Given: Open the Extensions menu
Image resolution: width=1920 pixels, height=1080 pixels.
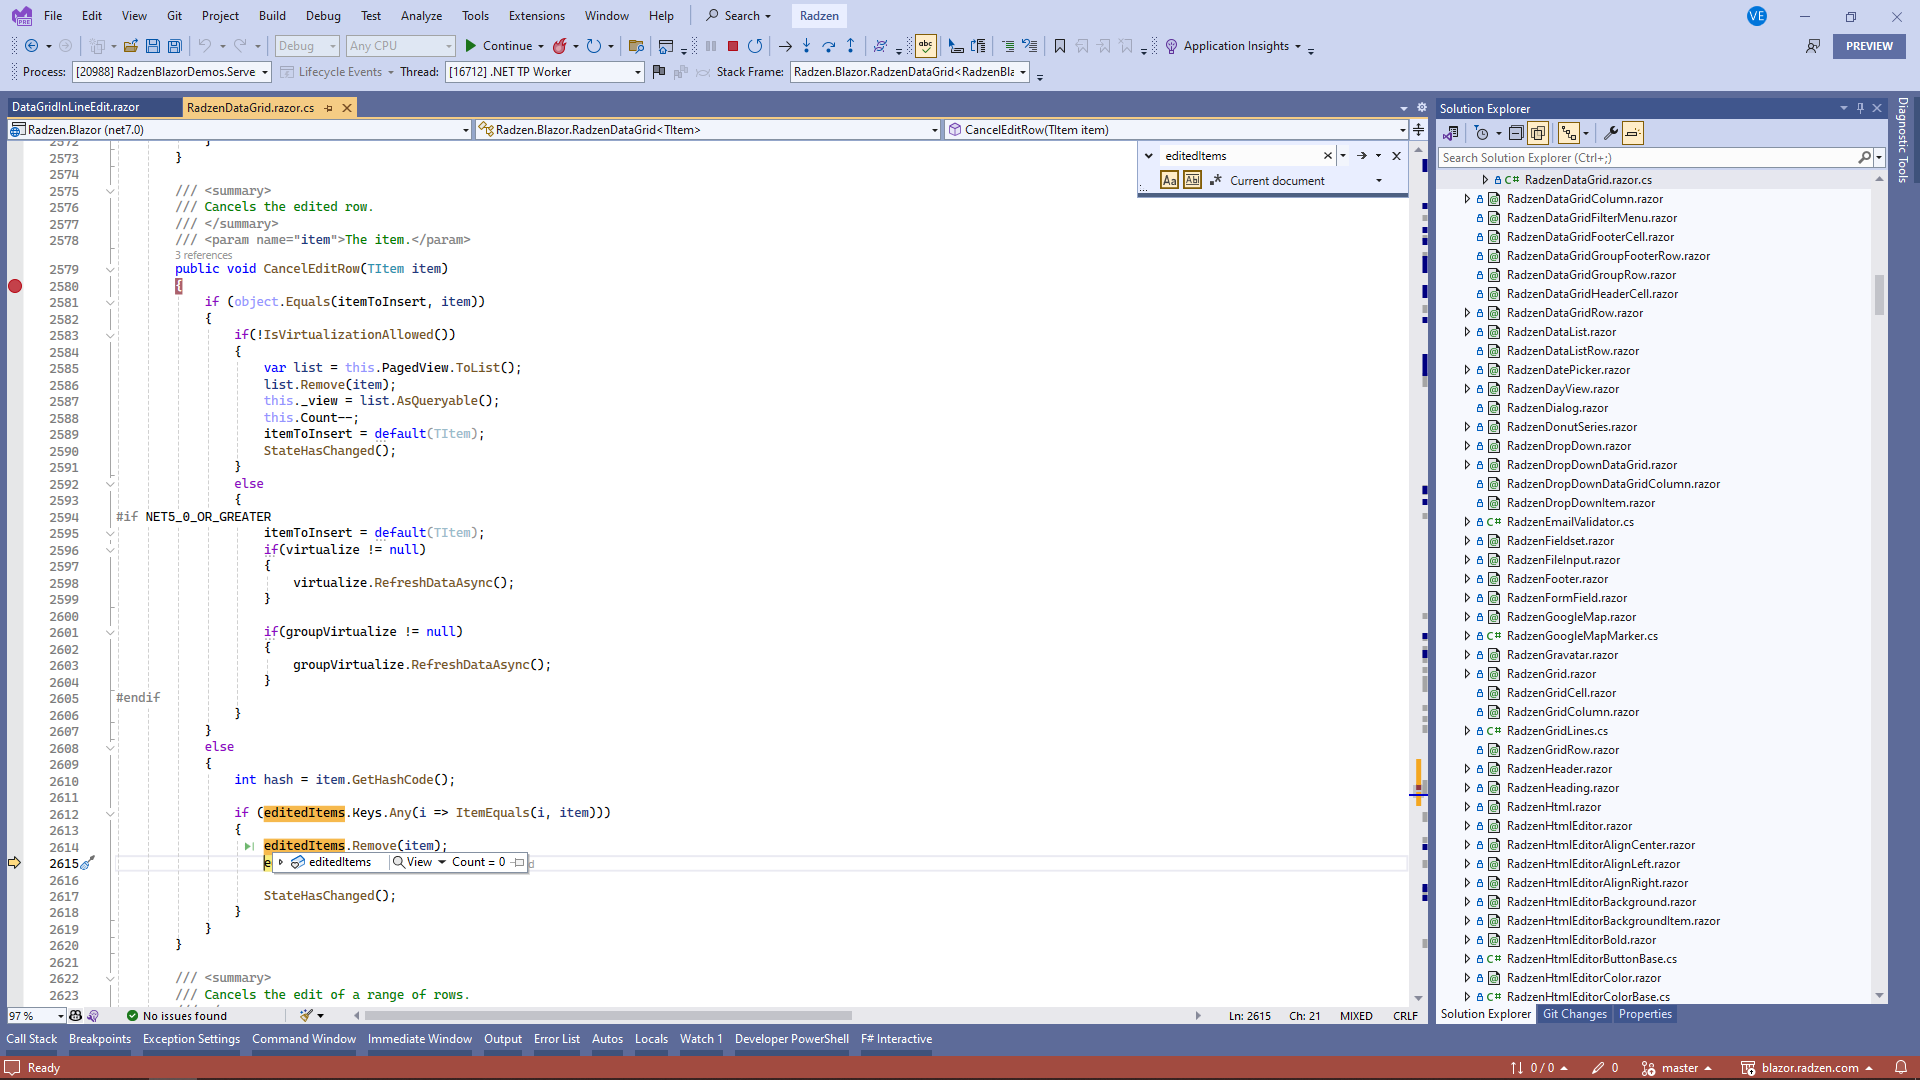Looking at the screenshot, I should click(536, 16).
